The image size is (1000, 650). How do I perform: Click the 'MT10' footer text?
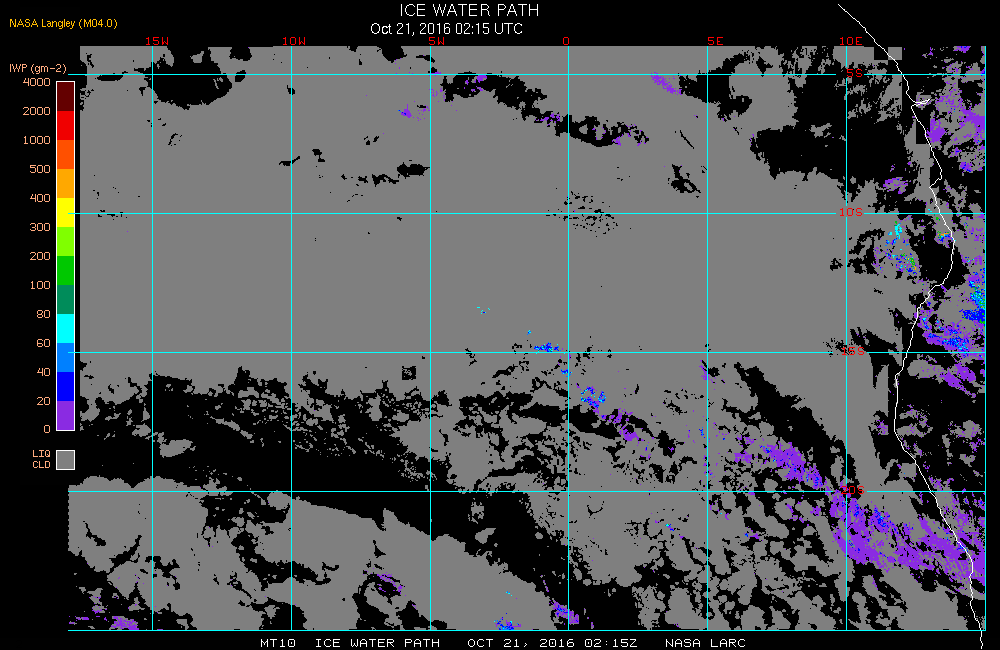tap(277, 643)
